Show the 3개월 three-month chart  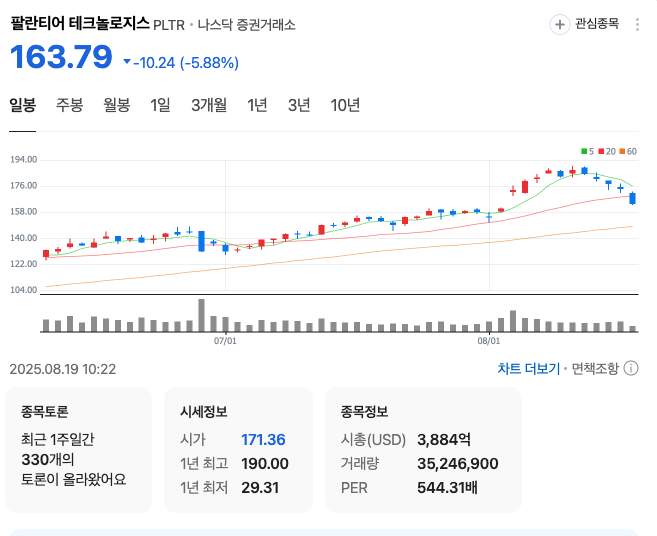(209, 105)
